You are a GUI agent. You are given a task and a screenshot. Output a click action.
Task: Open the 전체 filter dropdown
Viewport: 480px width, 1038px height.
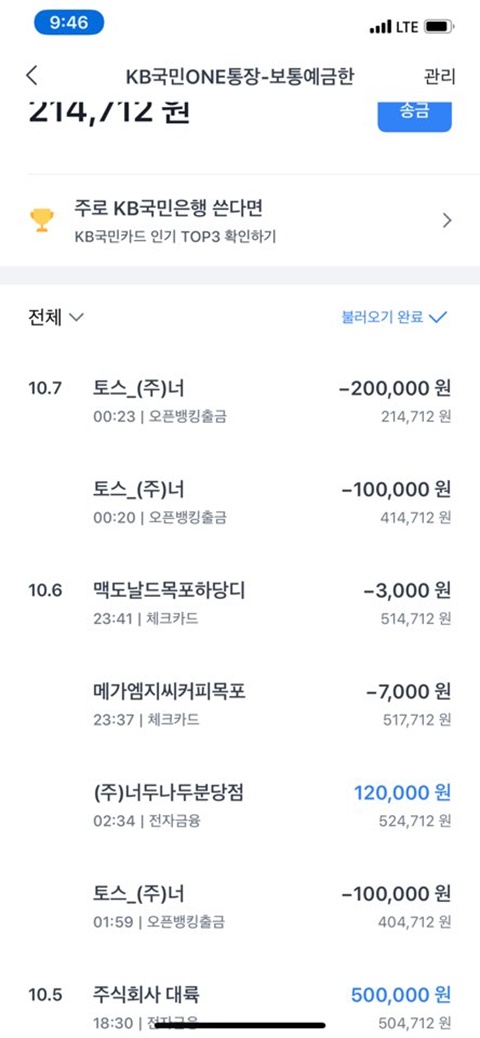point(56,317)
